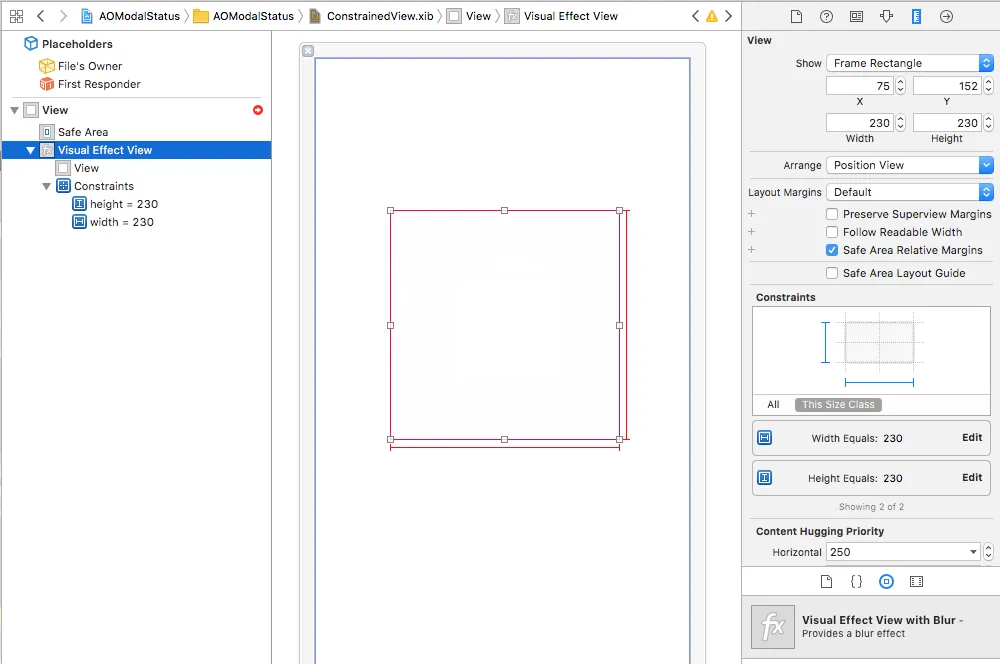Click the Y position stepper

tap(988, 85)
